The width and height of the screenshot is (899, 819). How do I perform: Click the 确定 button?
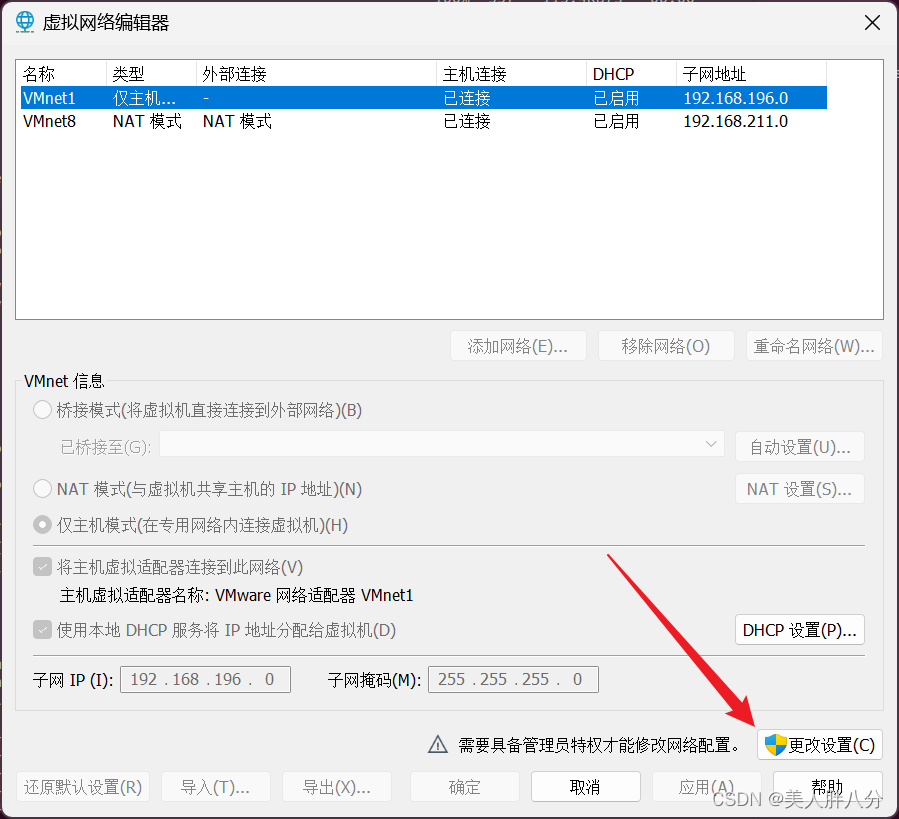coord(464,787)
